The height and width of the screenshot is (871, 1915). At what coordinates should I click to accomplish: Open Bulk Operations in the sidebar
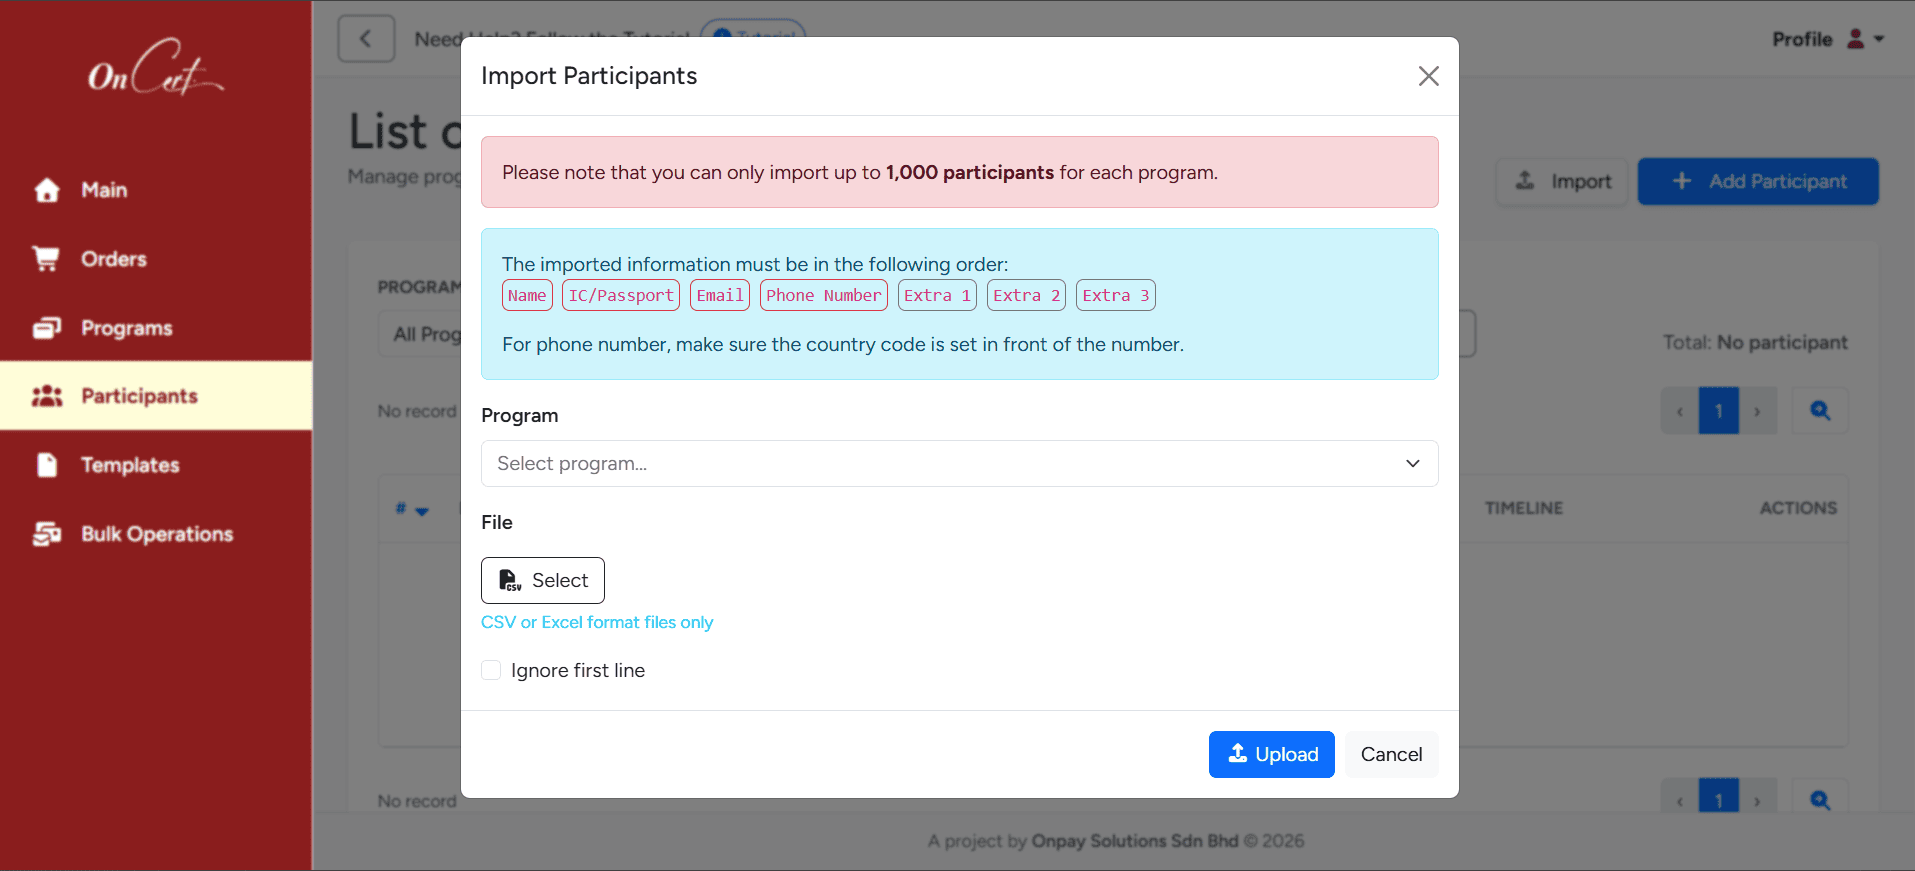point(156,534)
